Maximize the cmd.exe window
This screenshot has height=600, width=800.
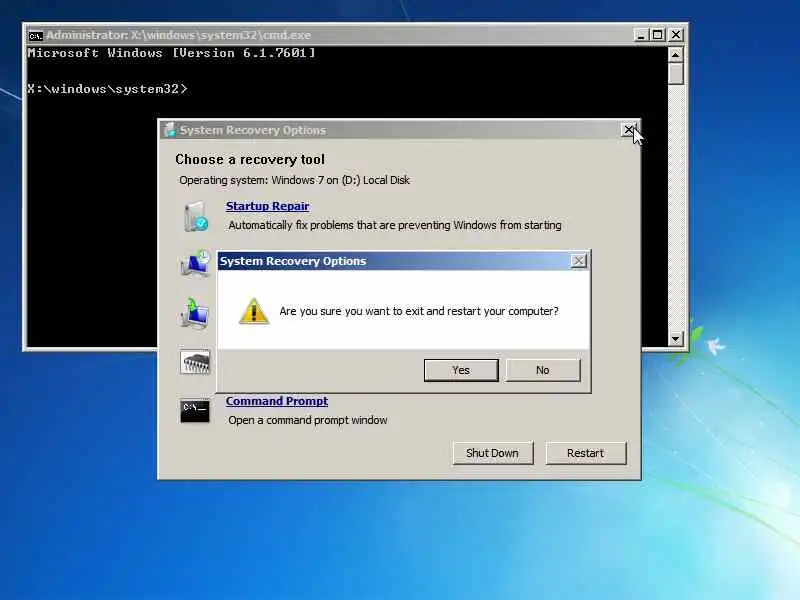pos(658,35)
